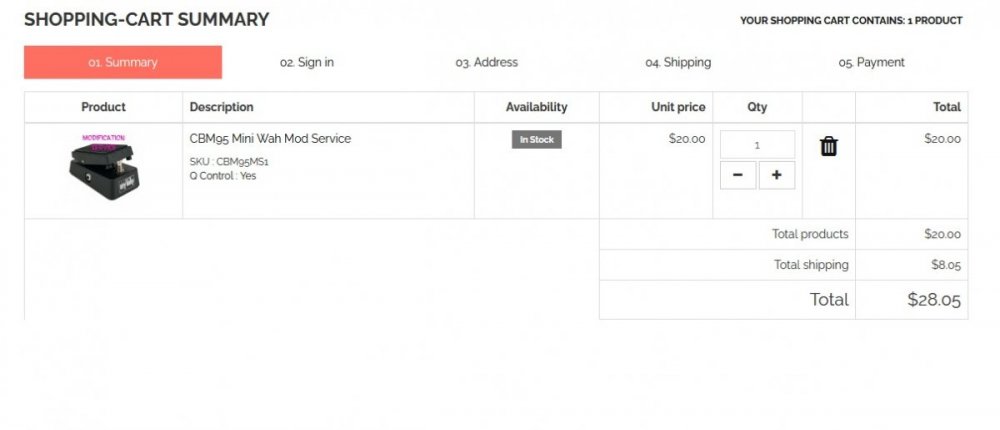Jump to the 05. Payment step
Screen dimensions: 1000x430
871,62
